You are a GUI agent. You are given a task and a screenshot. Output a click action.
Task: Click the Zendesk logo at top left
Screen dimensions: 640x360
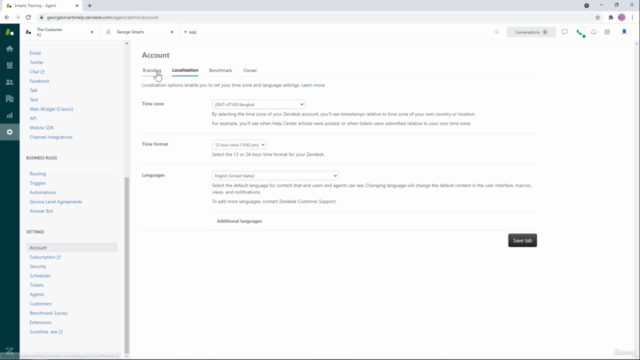[x=9, y=32]
